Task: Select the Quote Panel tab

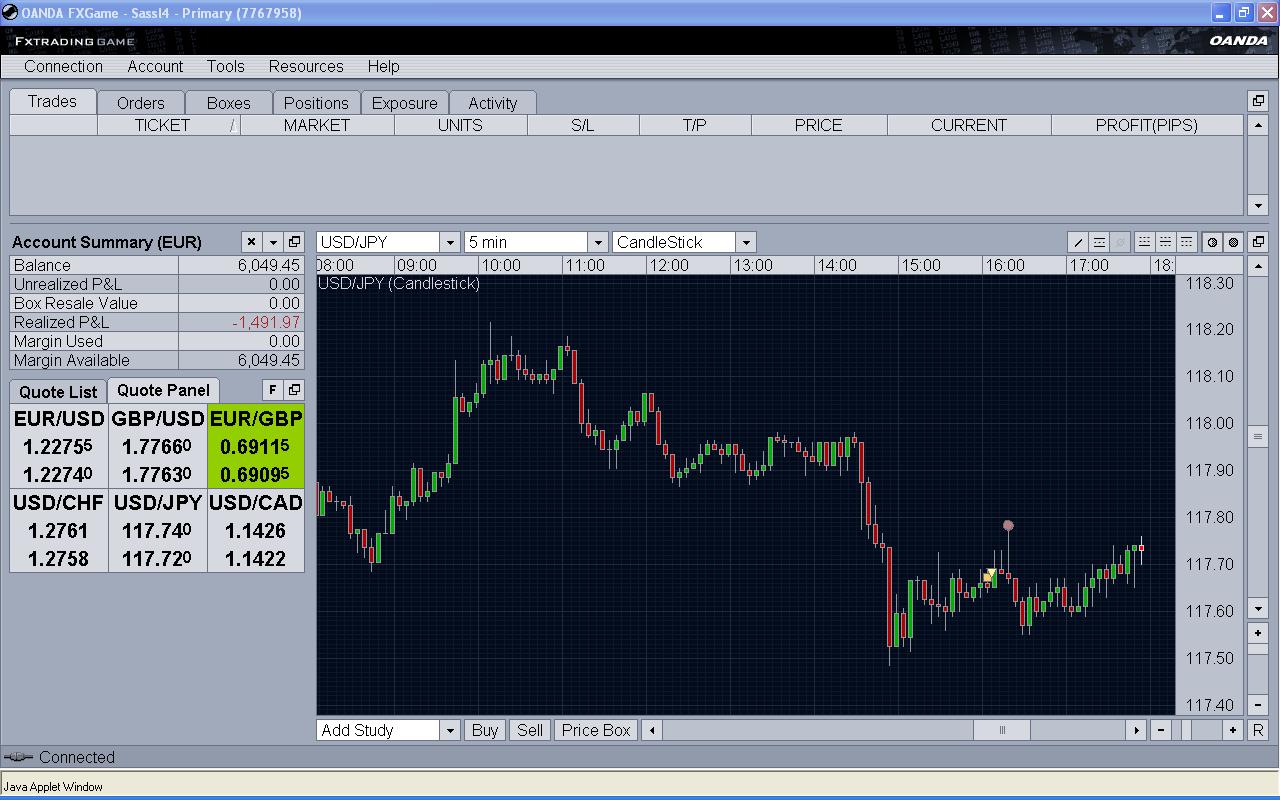Action: pos(164,390)
